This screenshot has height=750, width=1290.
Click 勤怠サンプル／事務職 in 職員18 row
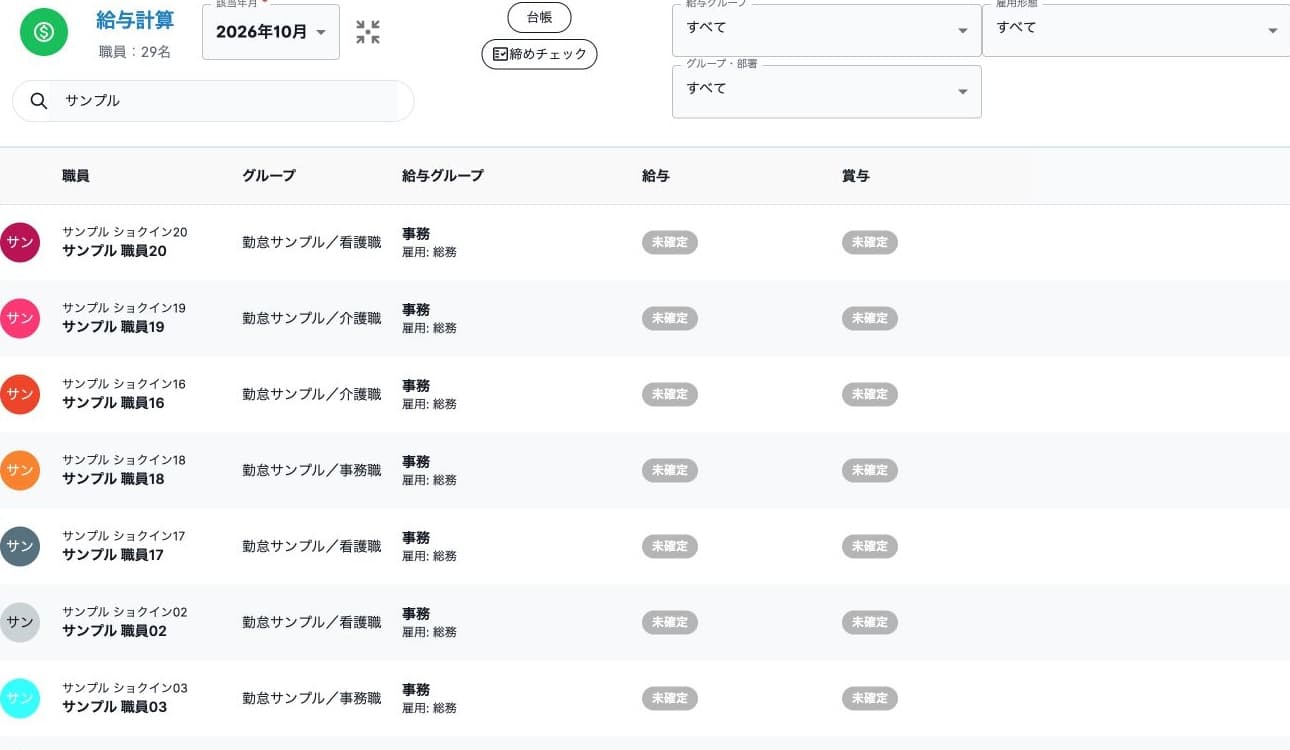pyautogui.click(x=312, y=470)
